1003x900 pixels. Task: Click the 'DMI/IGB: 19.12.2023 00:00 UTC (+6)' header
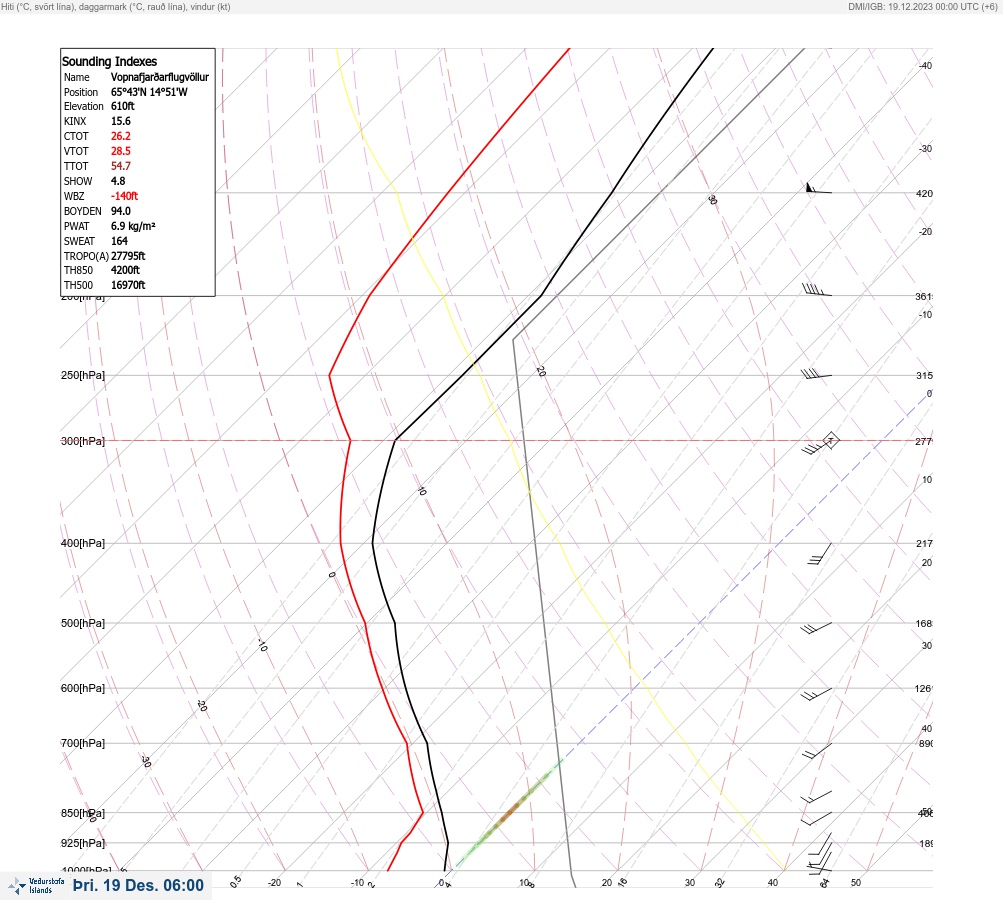(x=923, y=6)
